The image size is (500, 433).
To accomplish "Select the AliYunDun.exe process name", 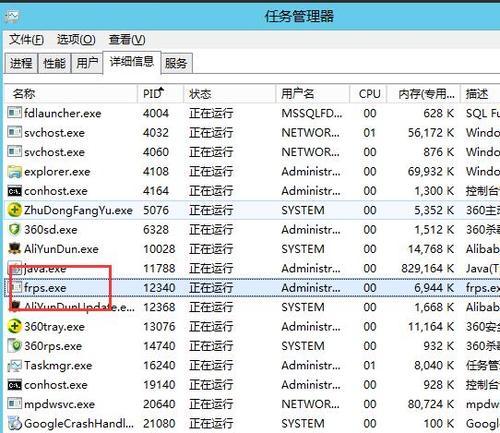I will [61, 249].
